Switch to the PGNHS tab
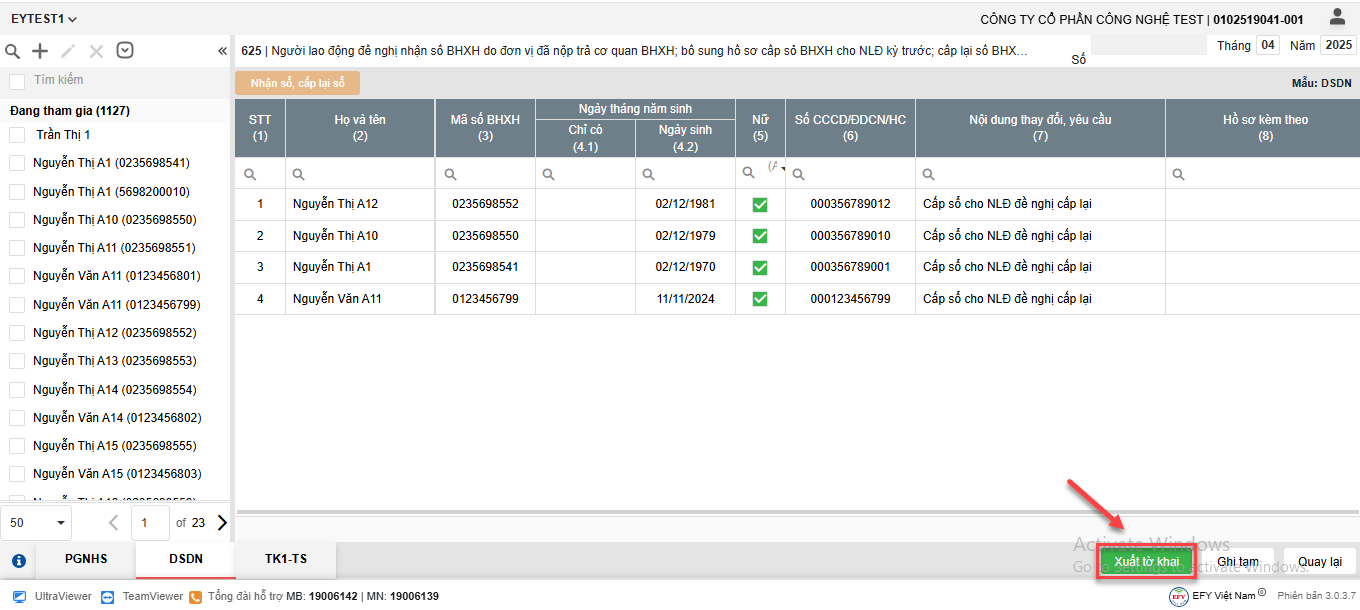The image size is (1360, 610). click(86, 561)
